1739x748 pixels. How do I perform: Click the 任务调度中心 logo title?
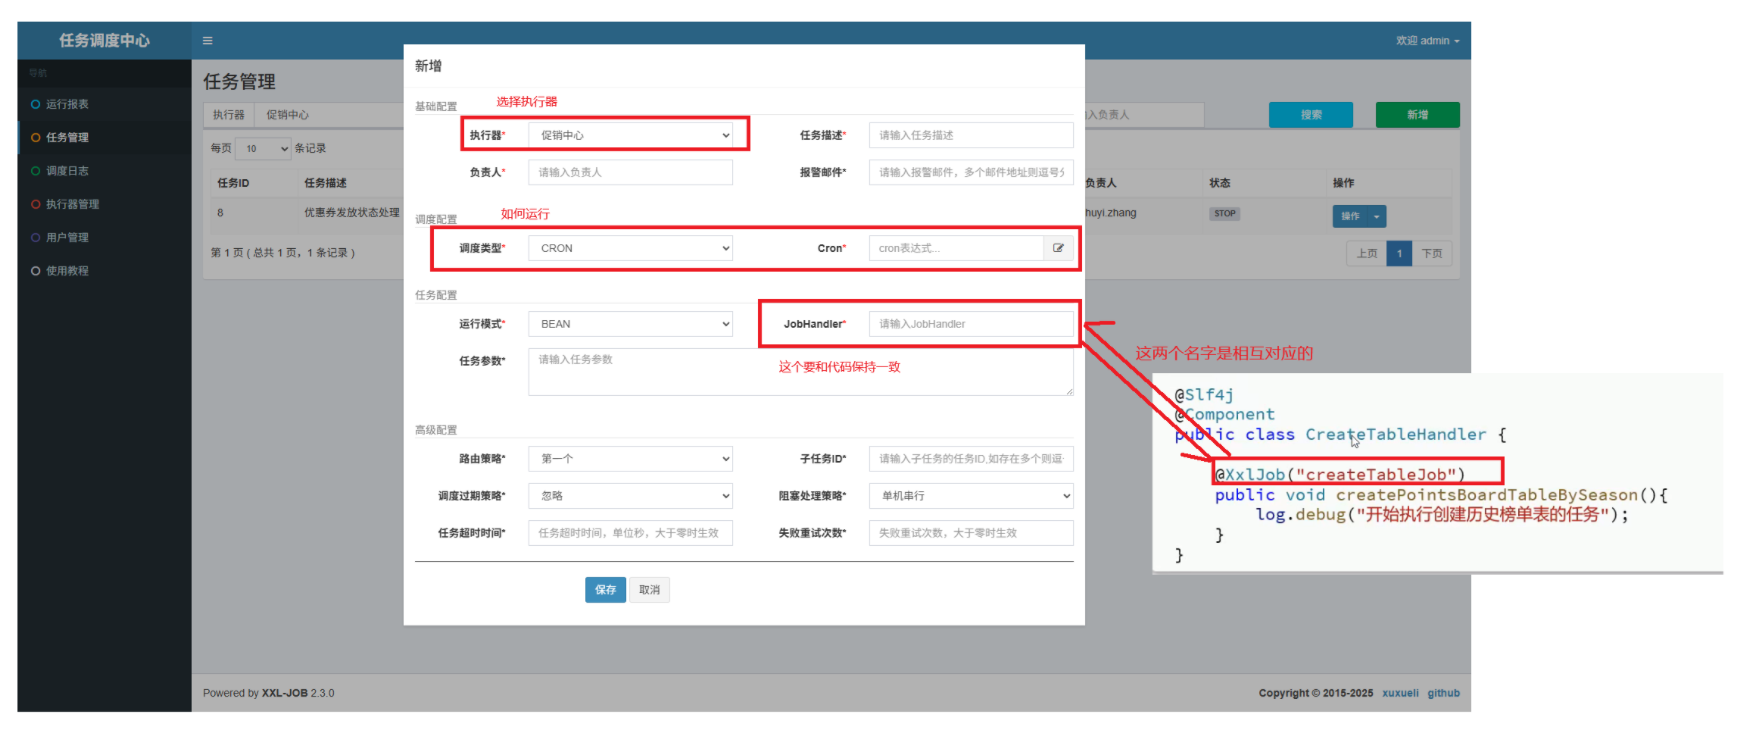tap(104, 40)
